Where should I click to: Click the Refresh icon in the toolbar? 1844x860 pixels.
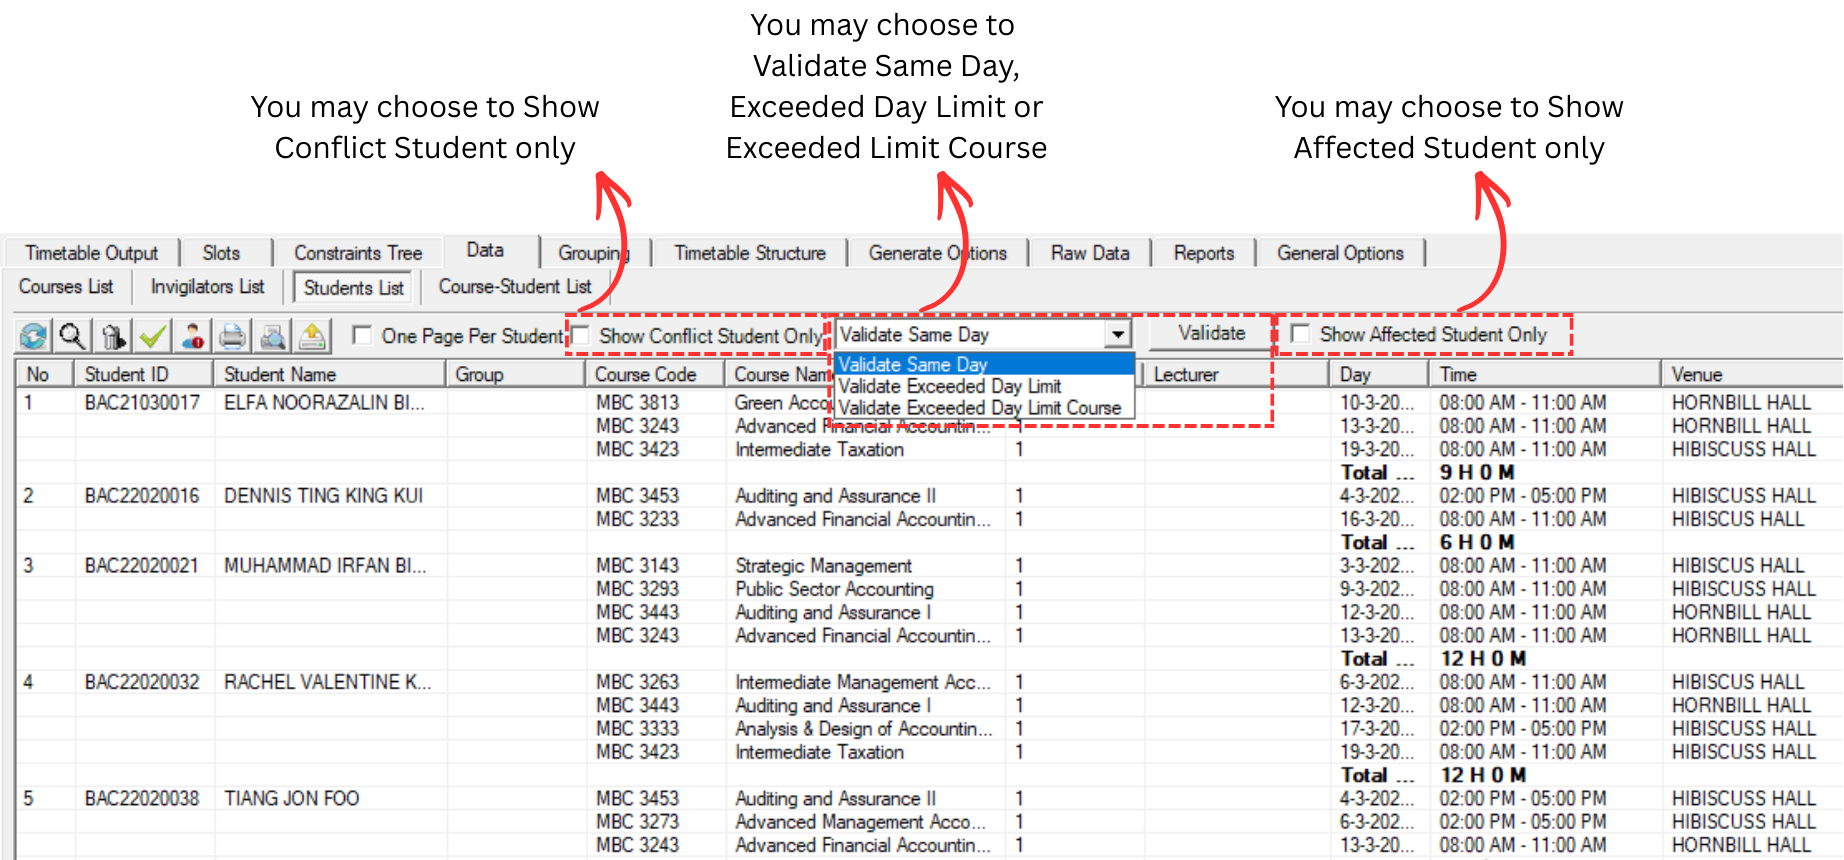point(33,336)
